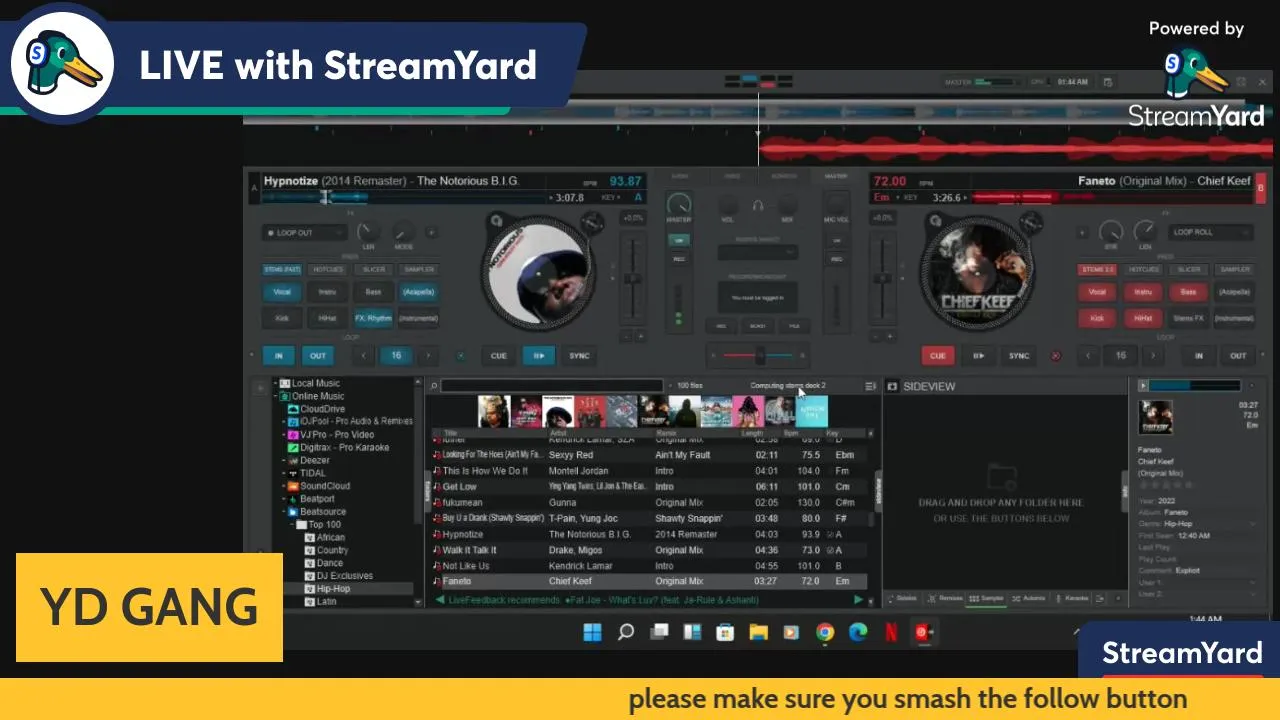Viewport: 1280px width, 720px height.
Task: Set loop OUT point on deck B
Action: pyautogui.click(x=1238, y=355)
